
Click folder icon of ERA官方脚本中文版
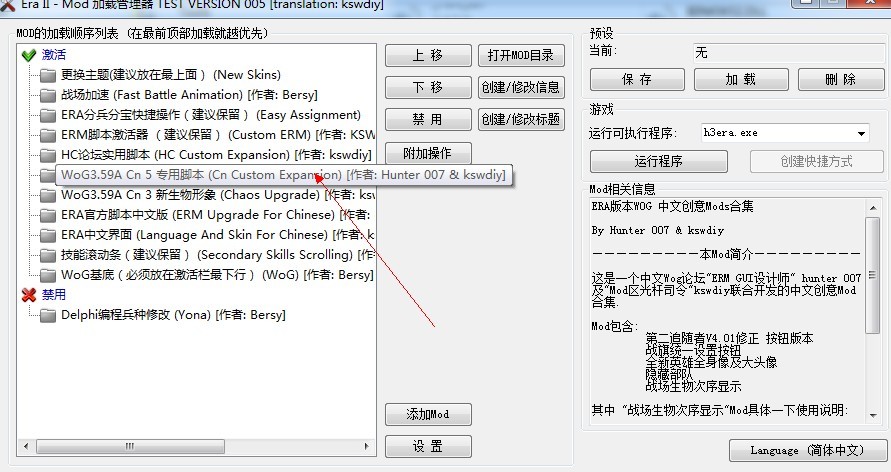click(x=48, y=215)
